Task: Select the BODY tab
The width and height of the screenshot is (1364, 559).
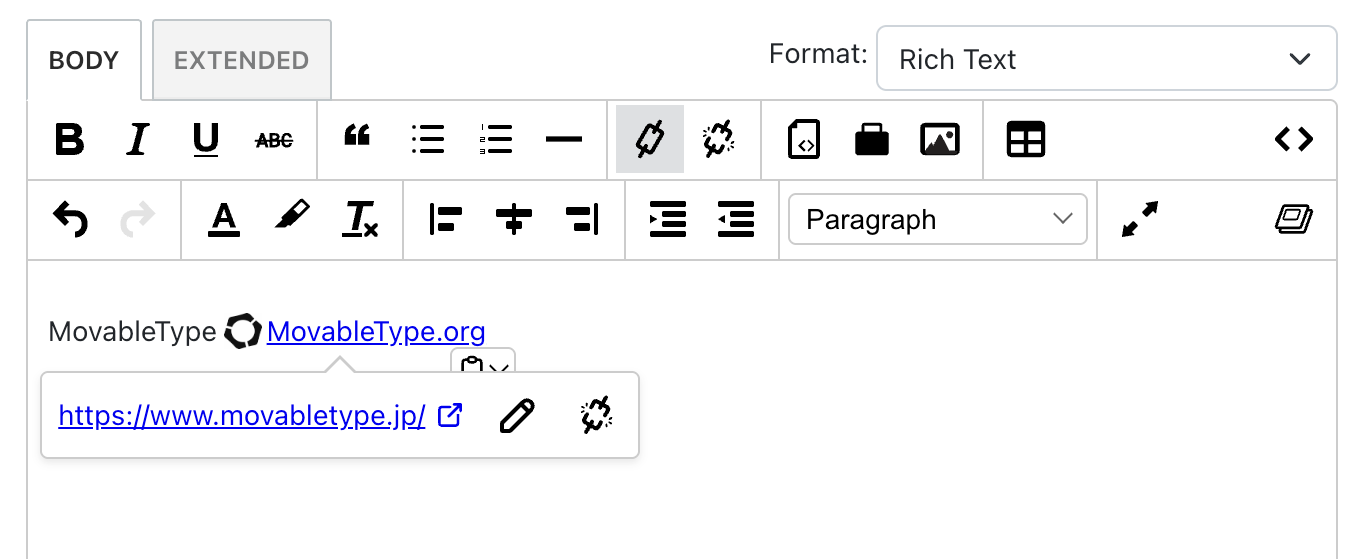Action: [x=84, y=60]
